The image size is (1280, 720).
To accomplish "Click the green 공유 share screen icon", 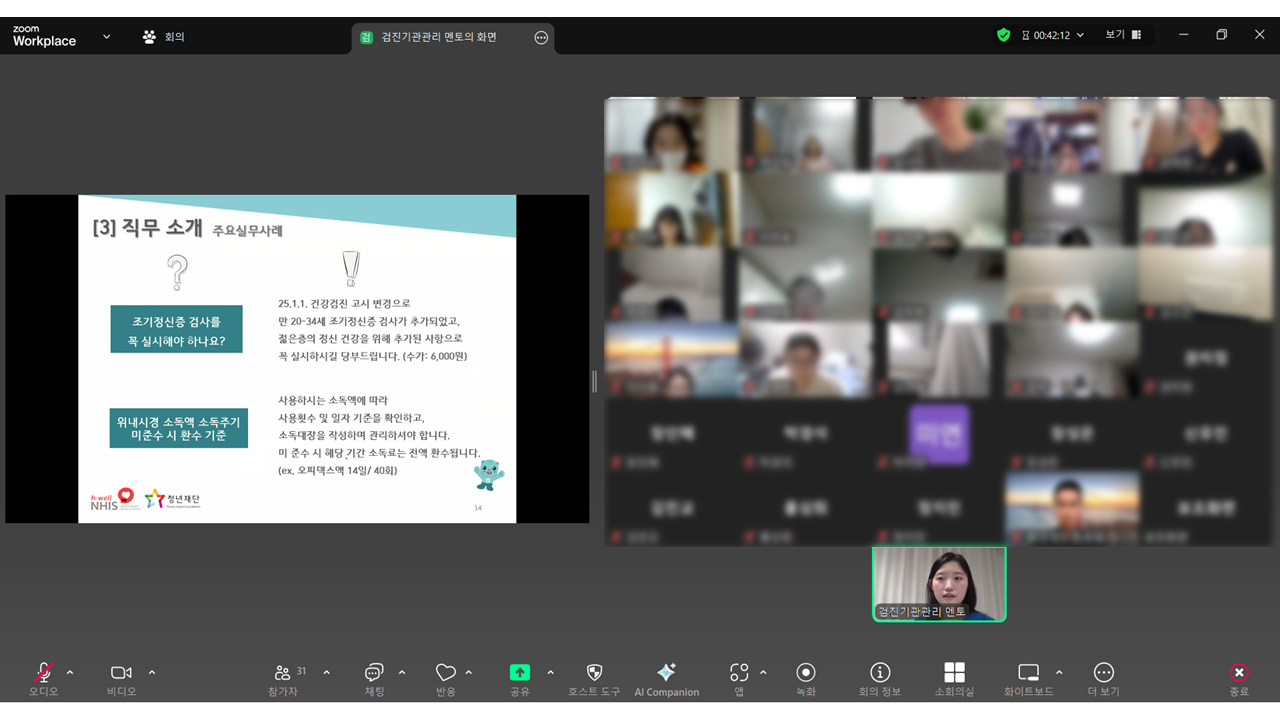I will point(520,673).
